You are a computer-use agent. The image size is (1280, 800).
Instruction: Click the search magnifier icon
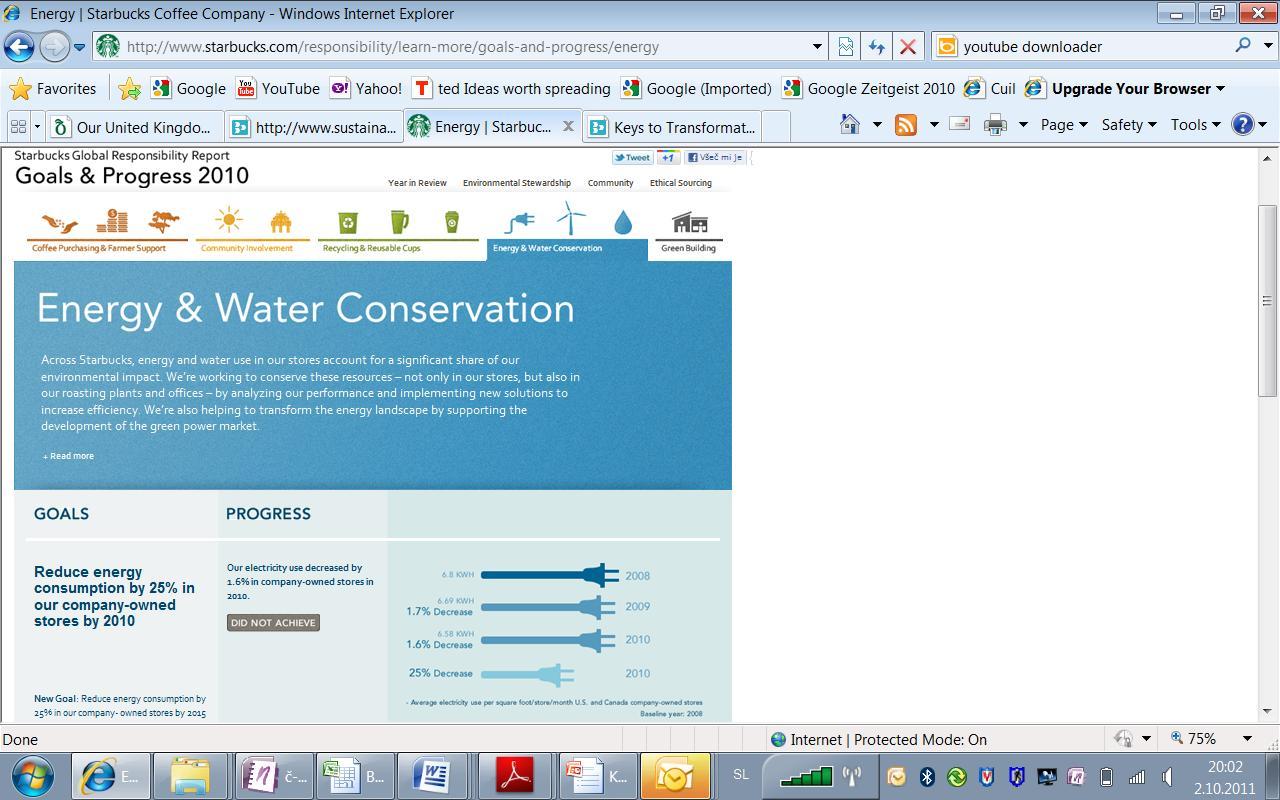(x=1243, y=45)
